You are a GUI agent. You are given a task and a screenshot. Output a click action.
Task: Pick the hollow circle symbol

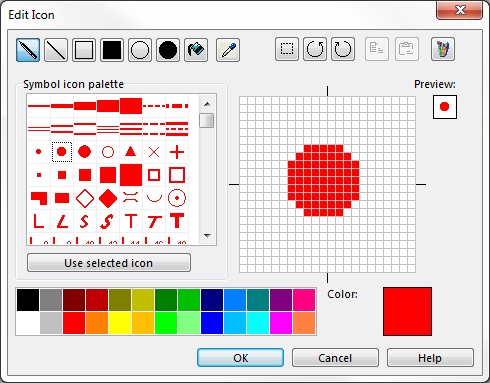click(108, 152)
